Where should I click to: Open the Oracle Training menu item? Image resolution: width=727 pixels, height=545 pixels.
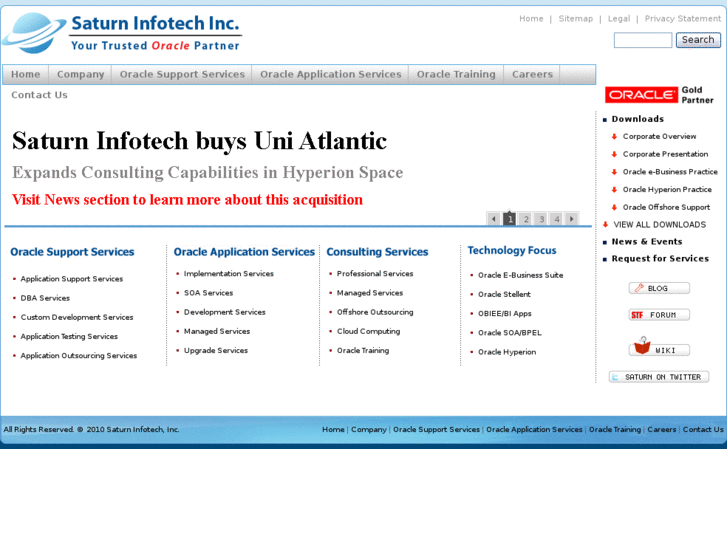coord(456,74)
